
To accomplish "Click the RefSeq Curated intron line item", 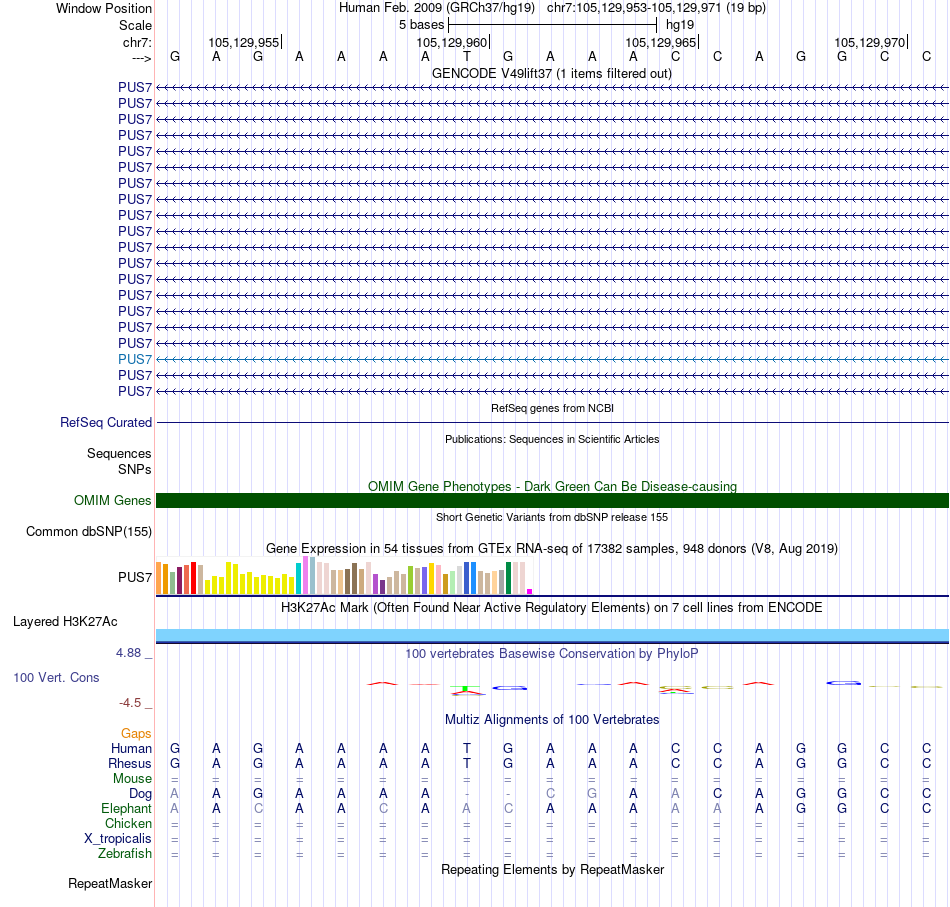I will tap(552, 422).
